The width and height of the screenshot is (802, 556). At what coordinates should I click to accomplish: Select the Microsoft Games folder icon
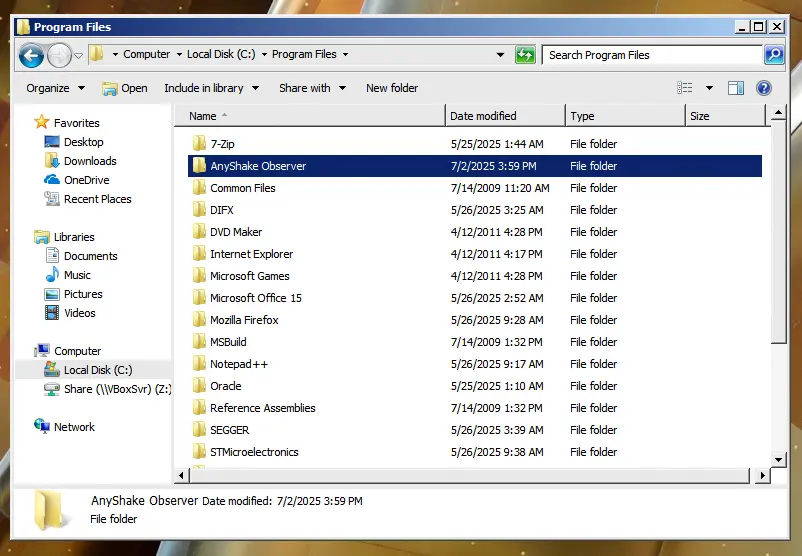pyautogui.click(x=199, y=276)
